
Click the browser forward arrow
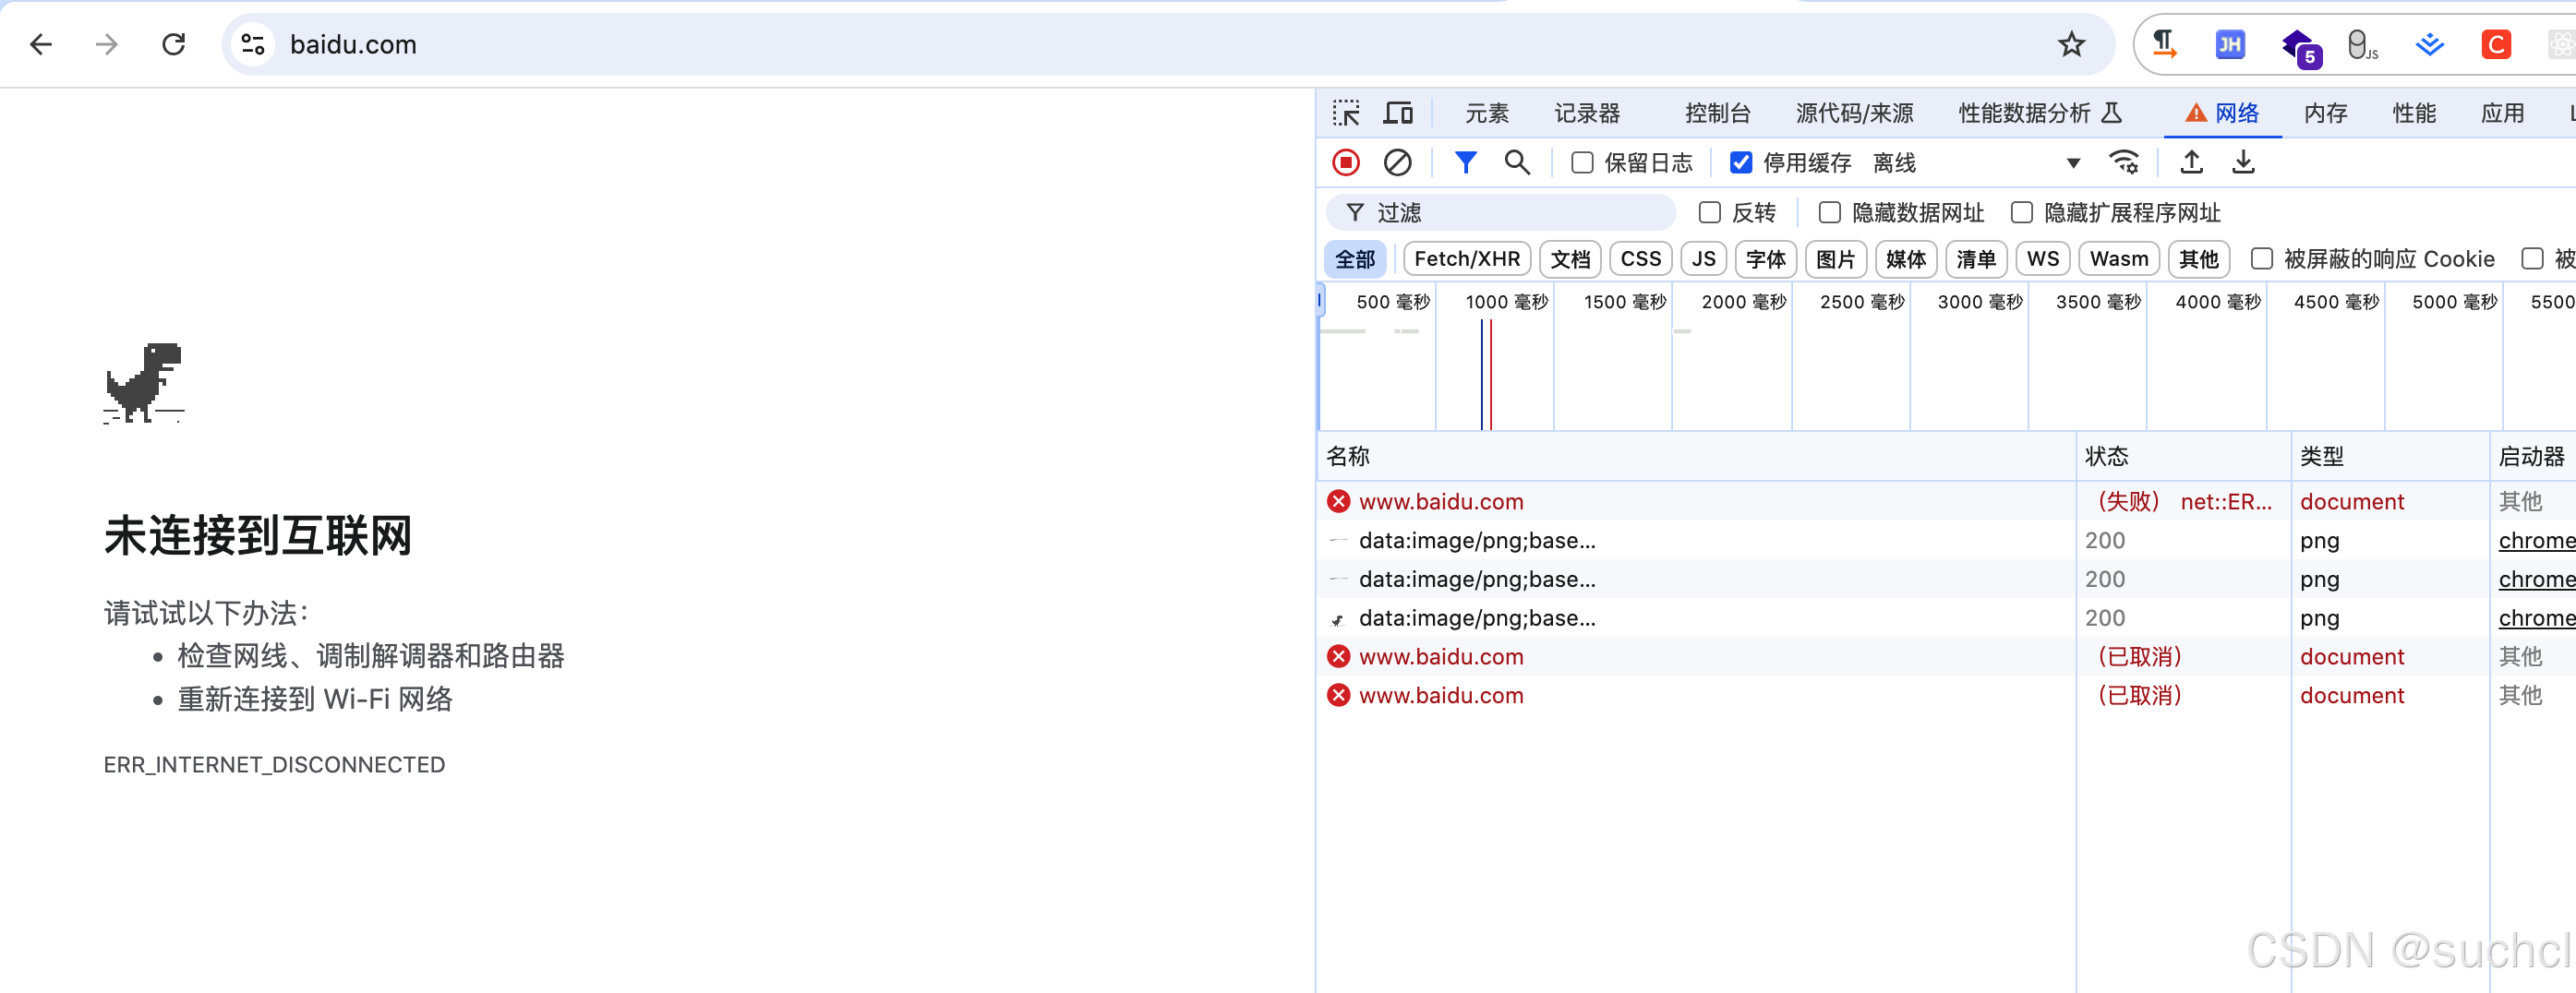click(x=107, y=44)
